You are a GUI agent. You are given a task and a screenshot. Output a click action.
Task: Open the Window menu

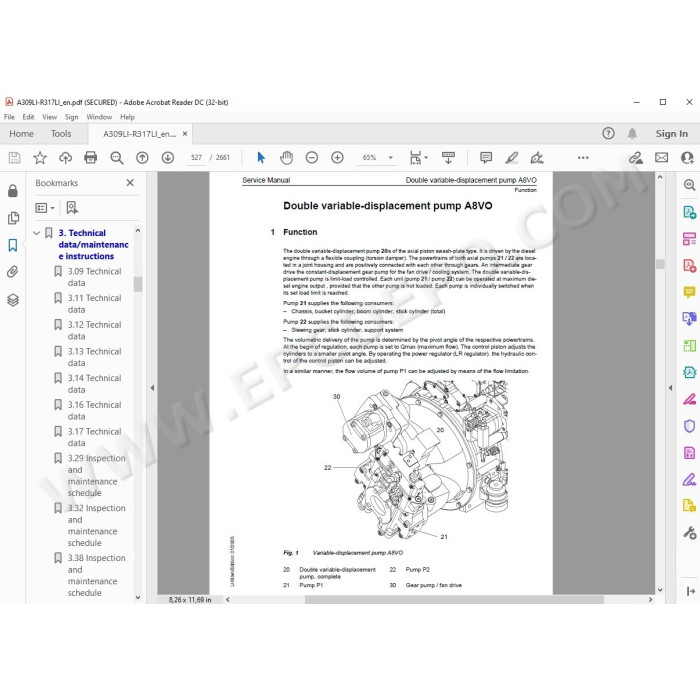(x=99, y=117)
